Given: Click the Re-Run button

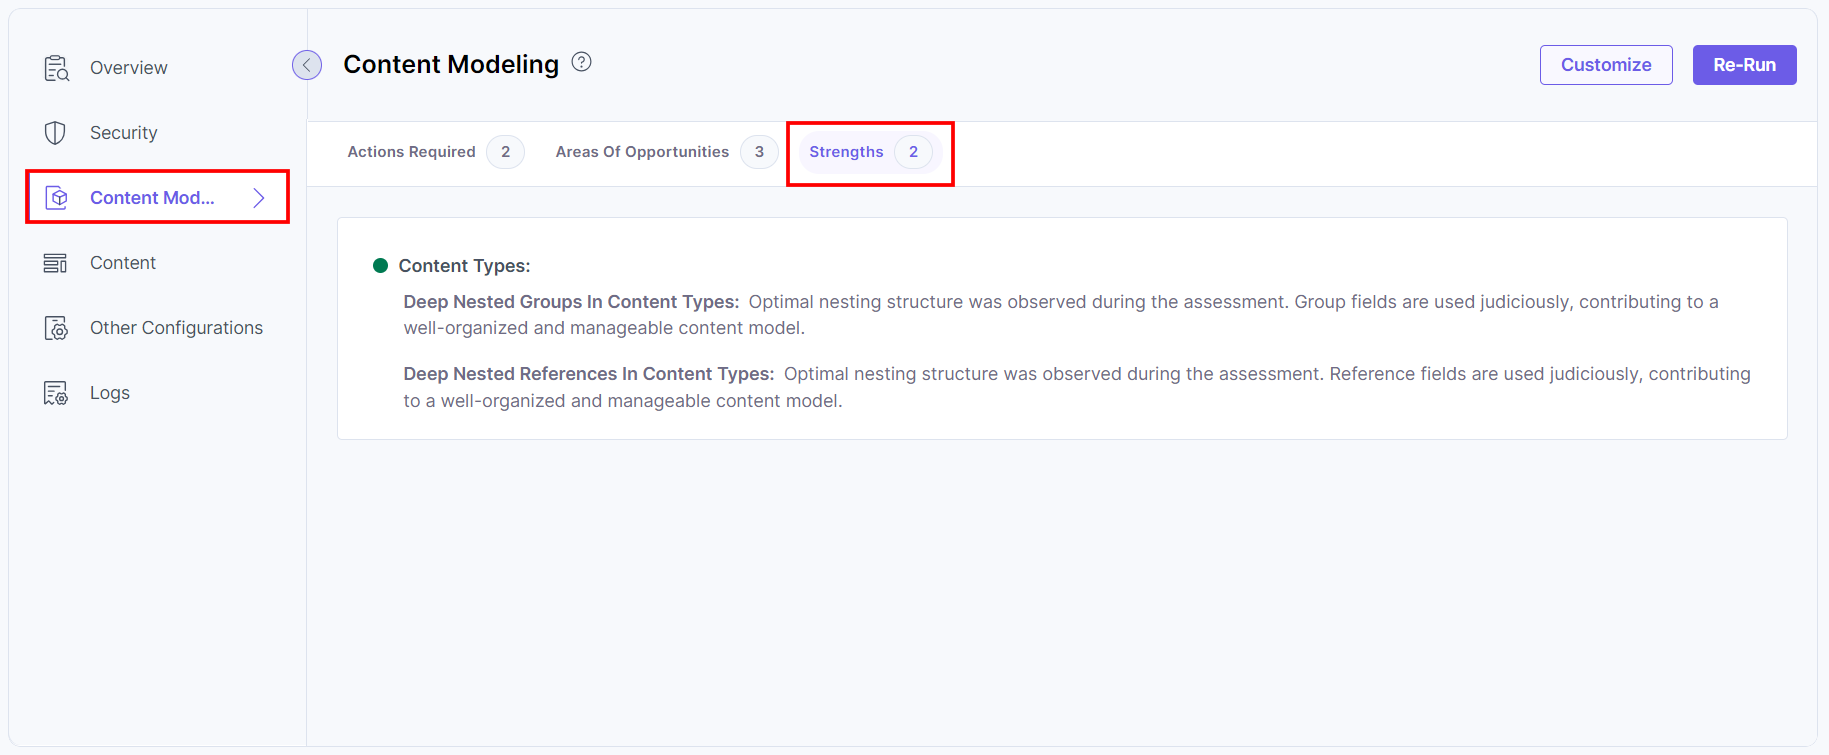Looking at the screenshot, I should point(1745,65).
